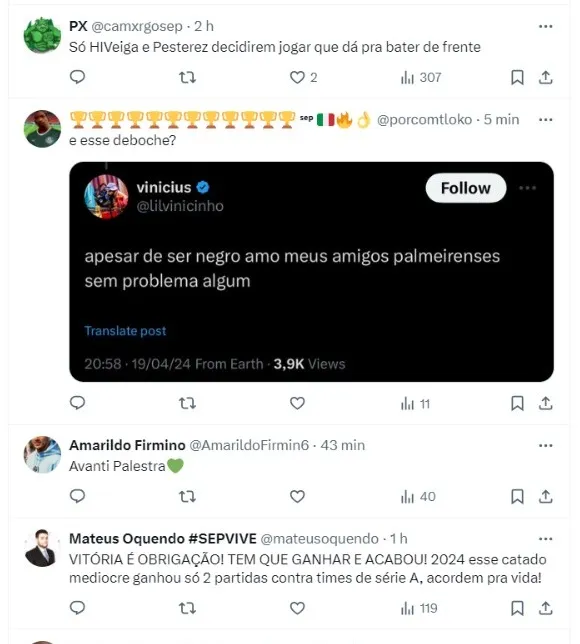The width and height of the screenshot is (580, 644).
Task: Open @mateusoquendo profile handle link
Action: click(320, 538)
